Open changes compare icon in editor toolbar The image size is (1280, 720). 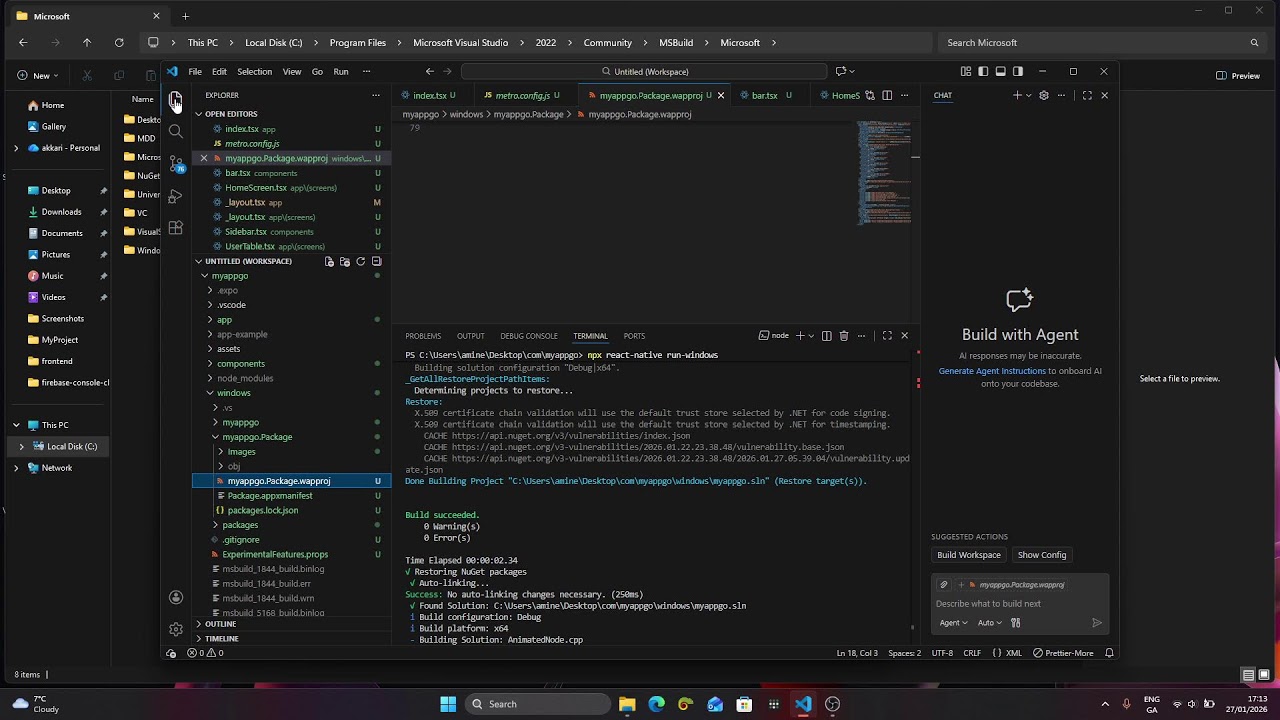[870, 95]
